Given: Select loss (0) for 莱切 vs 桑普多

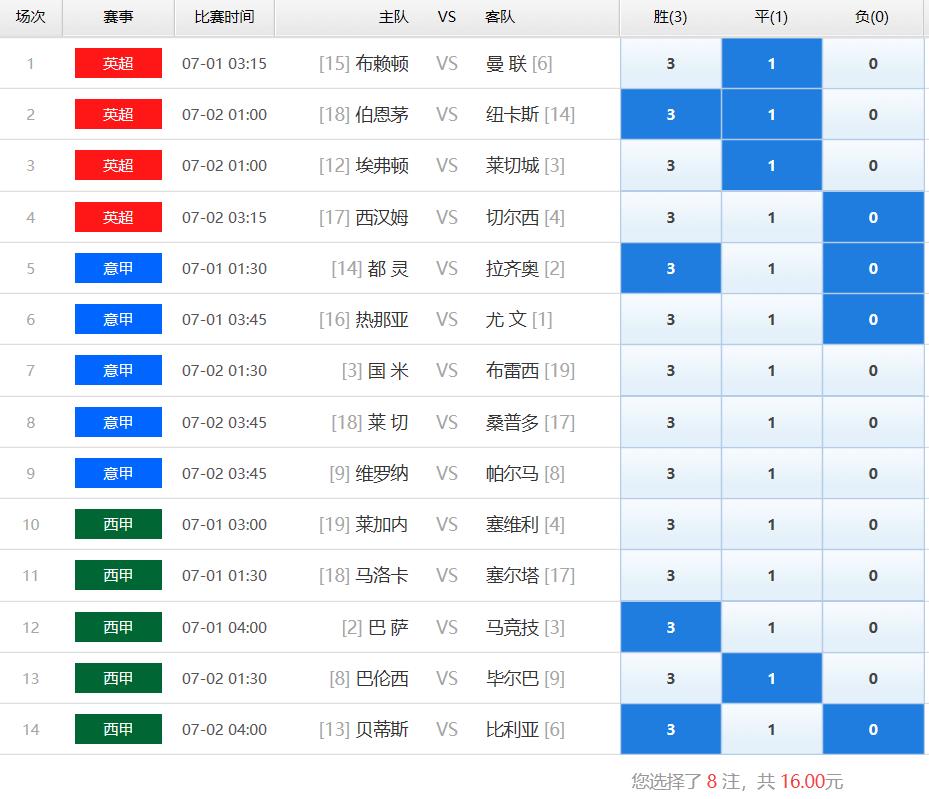Looking at the screenshot, I should click(873, 422).
